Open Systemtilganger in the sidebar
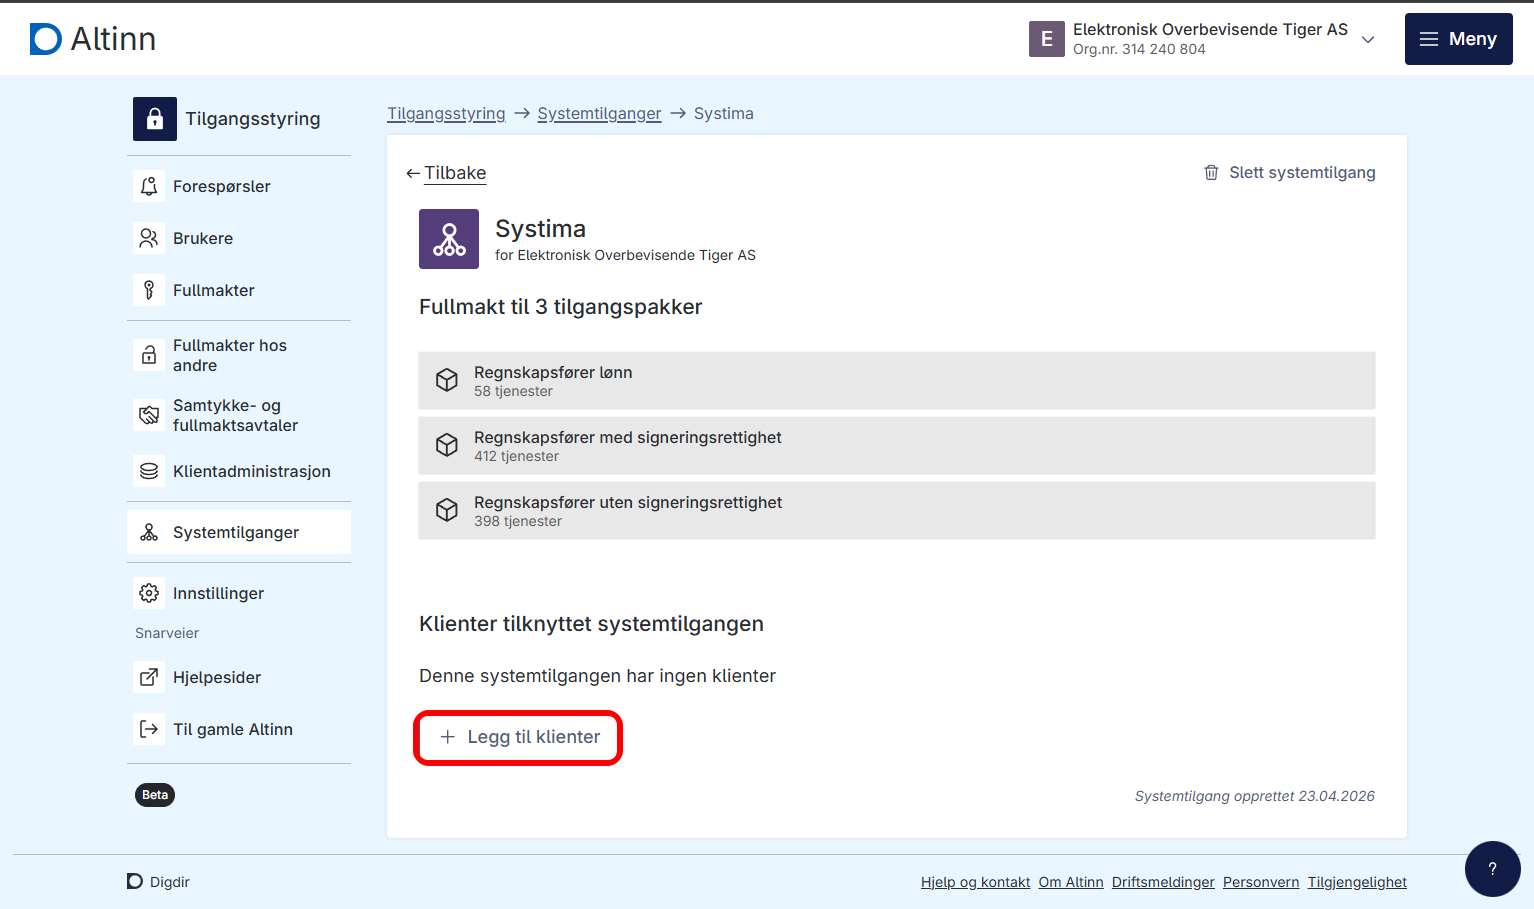The image size is (1534, 909). click(239, 532)
